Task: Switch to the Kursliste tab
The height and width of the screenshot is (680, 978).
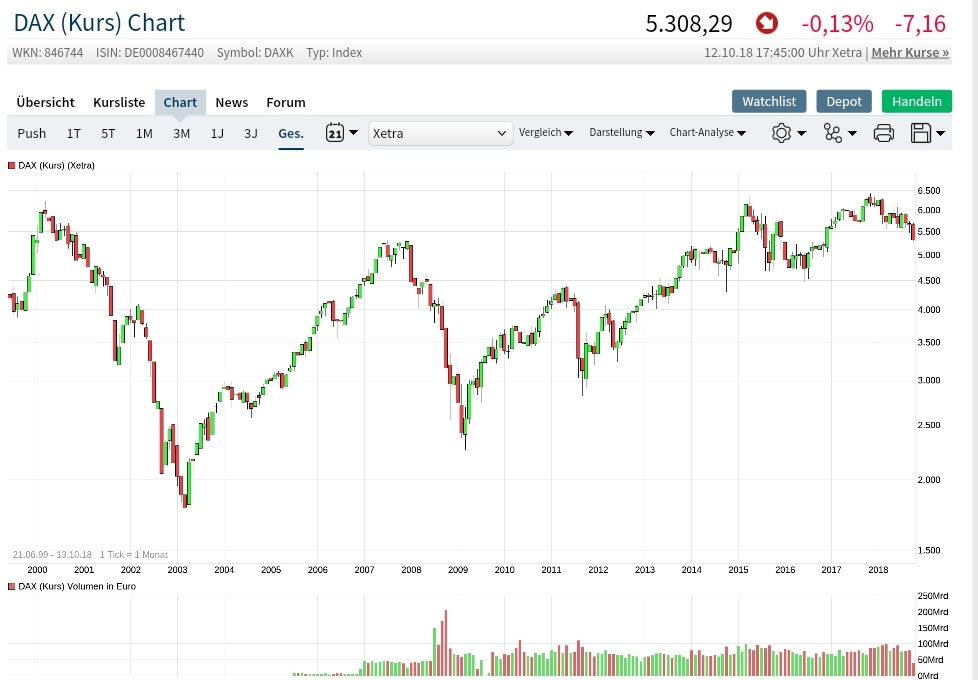Action: click(x=119, y=102)
